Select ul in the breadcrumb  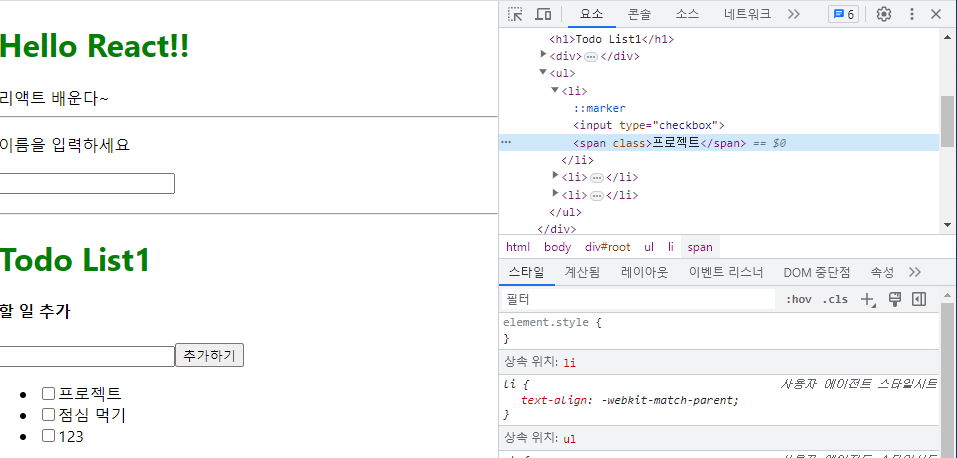coord(649,247)
